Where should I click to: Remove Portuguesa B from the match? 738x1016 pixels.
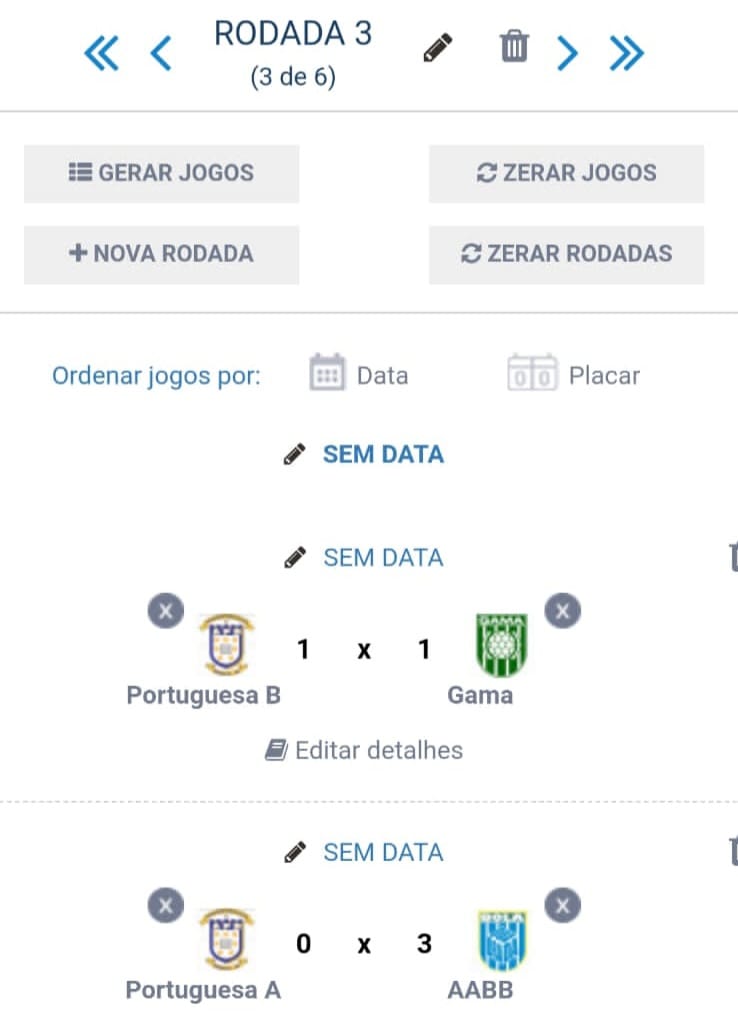pyautogui.click(x=166, y=610)
